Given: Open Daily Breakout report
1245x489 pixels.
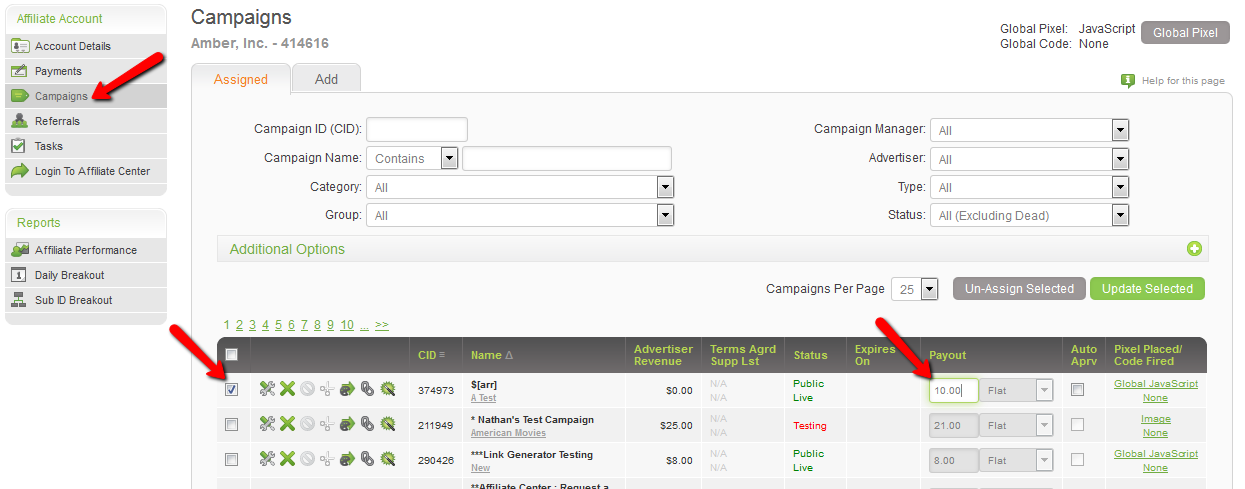Looking at the screenshot, I should (x=85, y=275).
